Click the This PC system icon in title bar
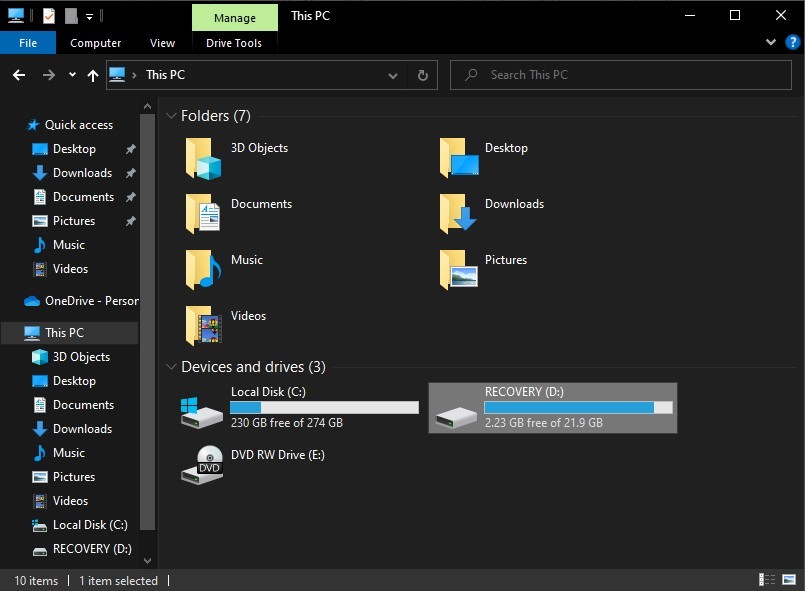 [16, 16]
